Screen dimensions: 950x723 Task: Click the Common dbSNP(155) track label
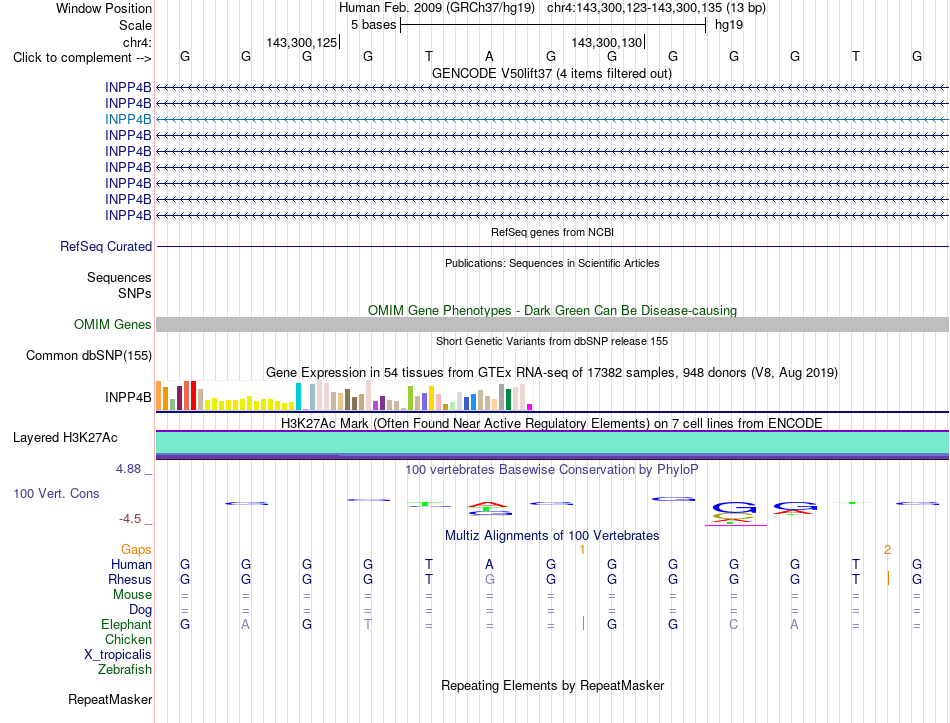89,356
